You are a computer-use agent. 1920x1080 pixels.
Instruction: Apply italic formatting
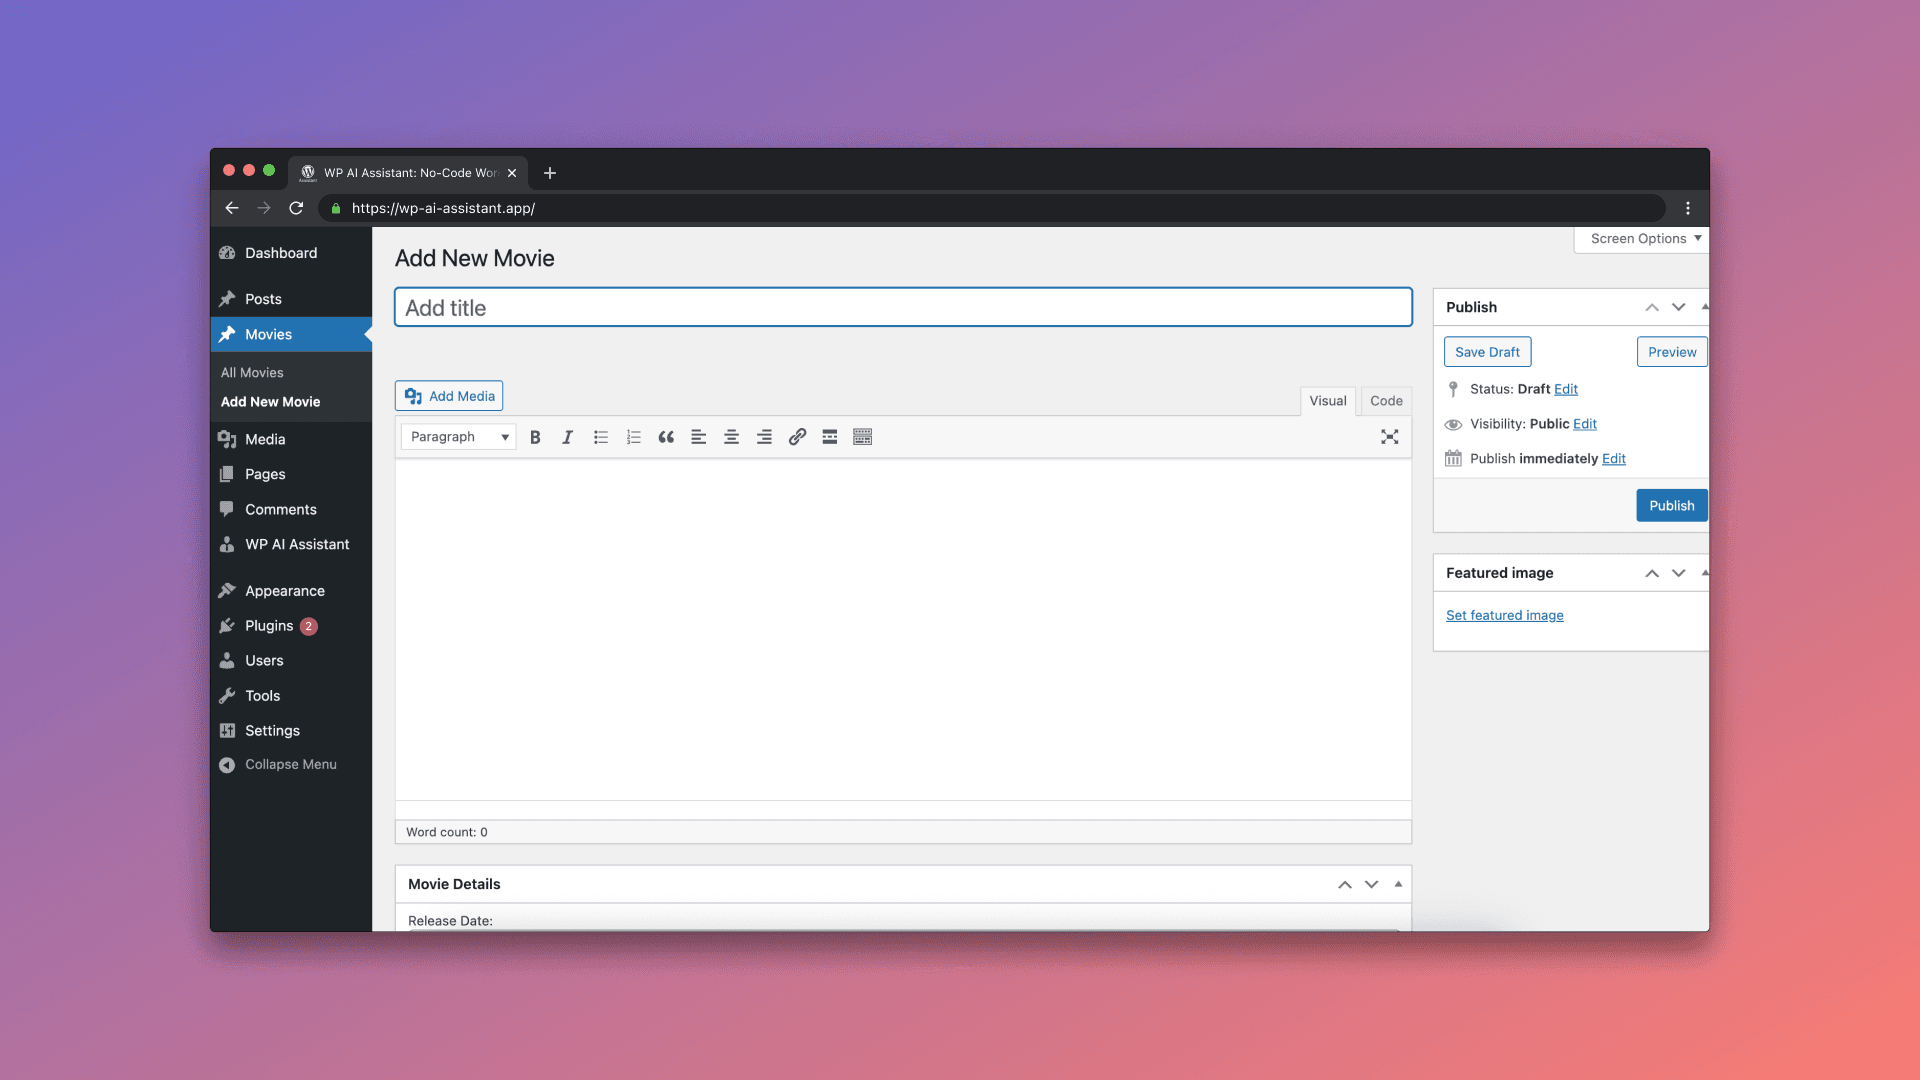point(567,437)
